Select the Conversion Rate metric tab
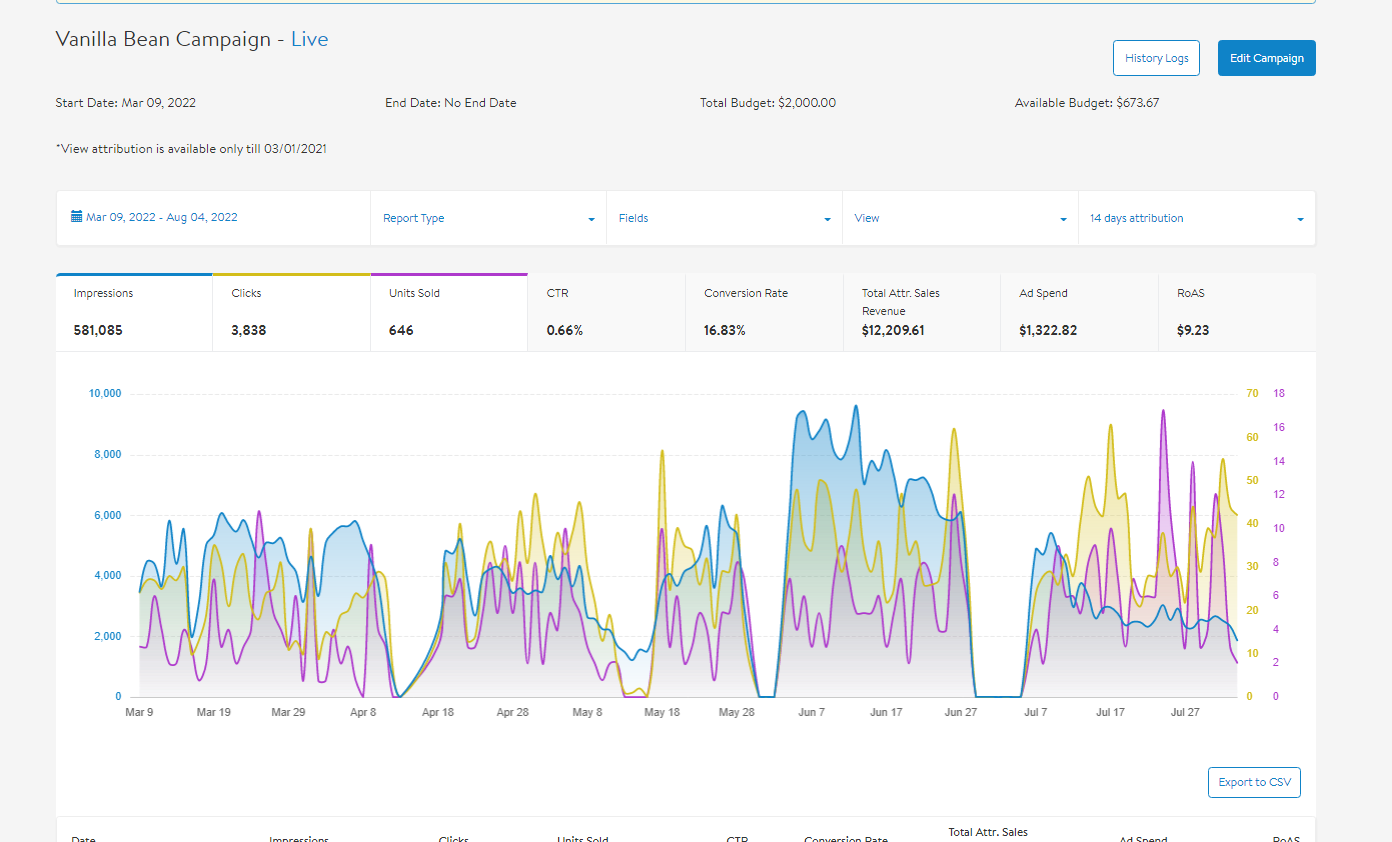1392x842 pixels. tap(764, 312)
